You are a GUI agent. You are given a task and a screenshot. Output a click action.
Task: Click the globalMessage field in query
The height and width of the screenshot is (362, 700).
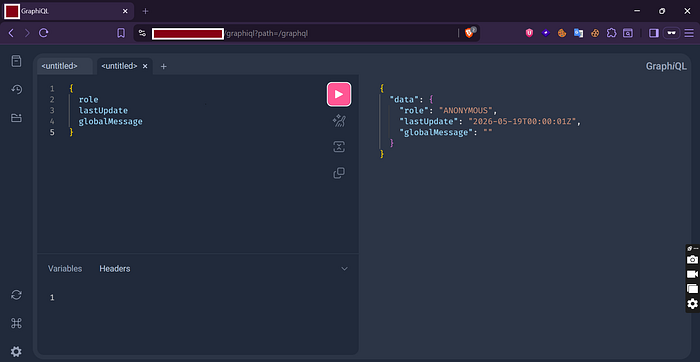[111, 121]
